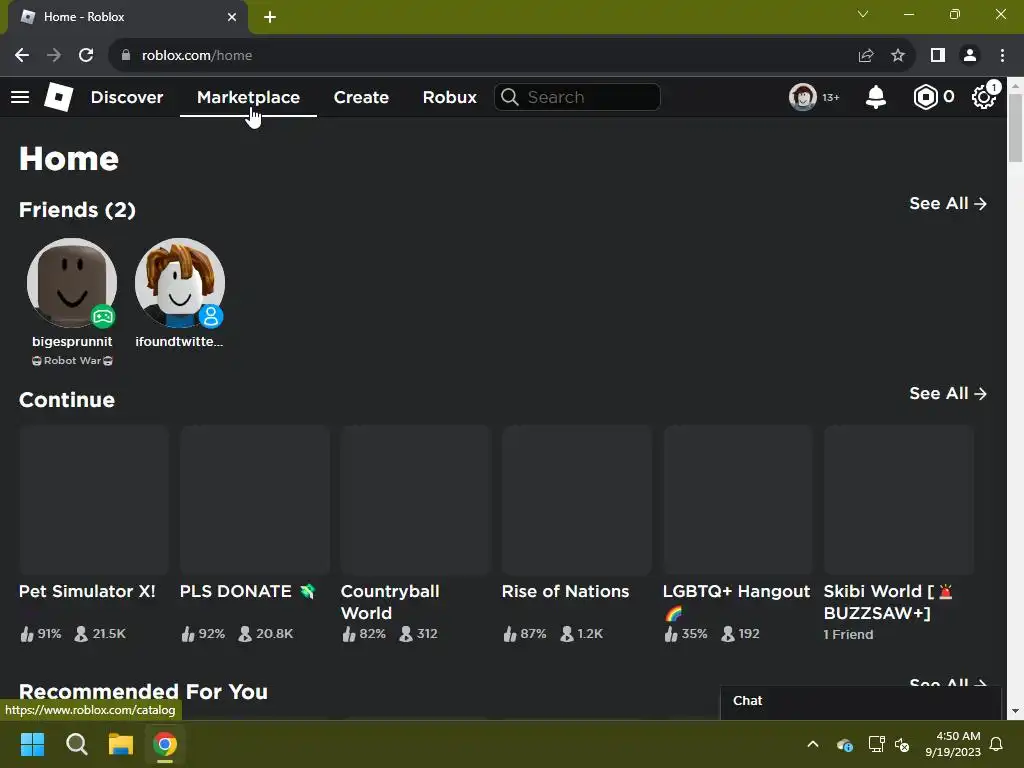Open bigesprunnit's friend avatar
Screen dimensions: 1024x768
72,283
